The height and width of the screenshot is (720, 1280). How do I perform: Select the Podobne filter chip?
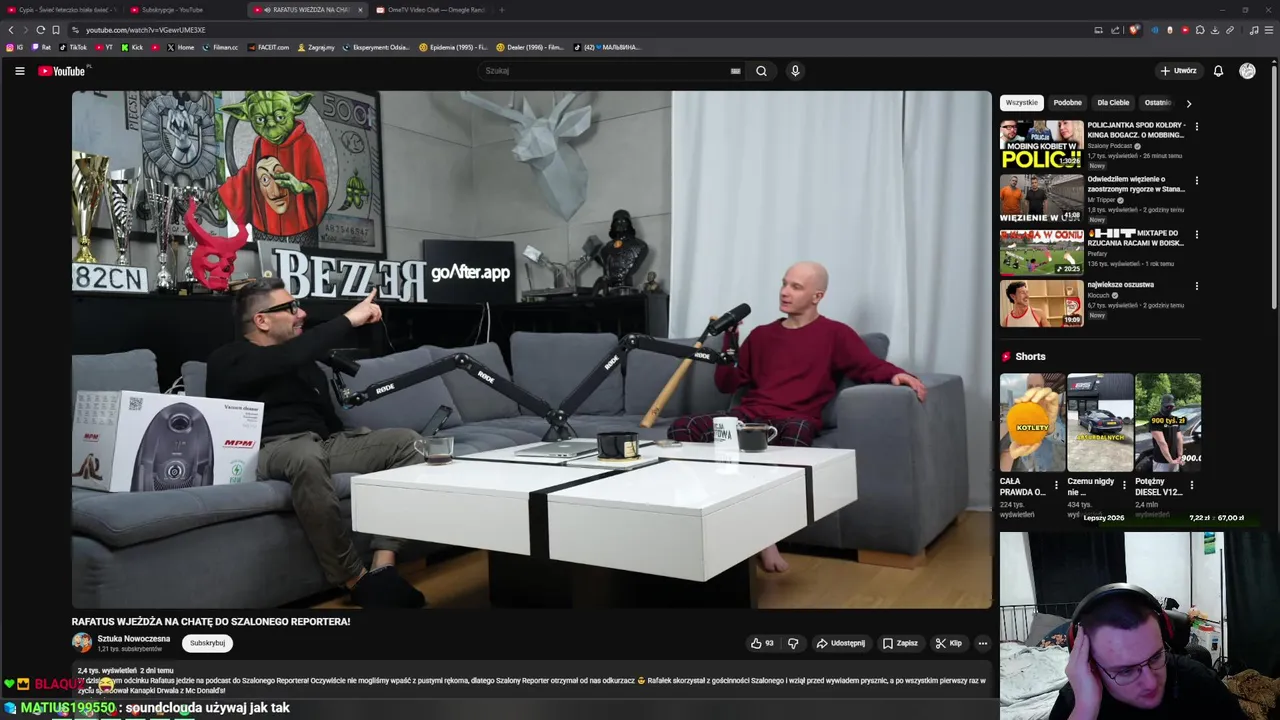[1067, 103]
